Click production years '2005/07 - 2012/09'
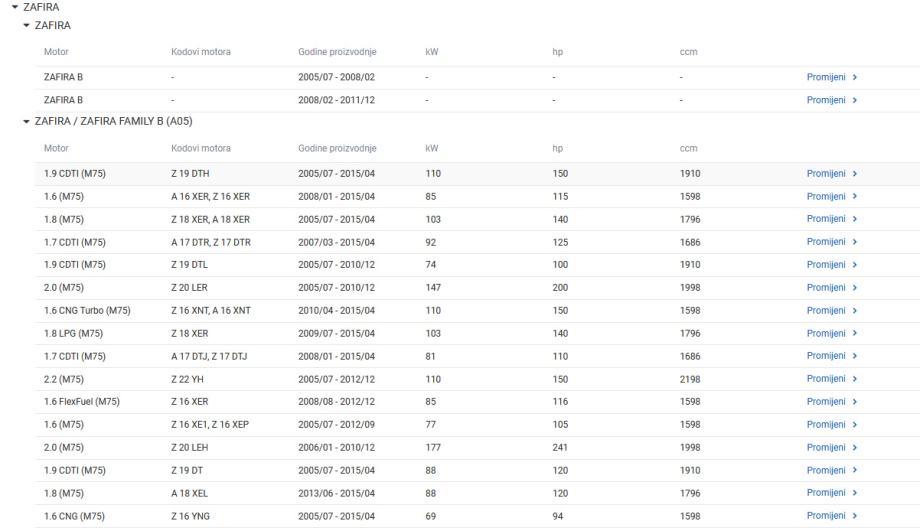The height and width of the screenshot is (531, 920). 336,424
